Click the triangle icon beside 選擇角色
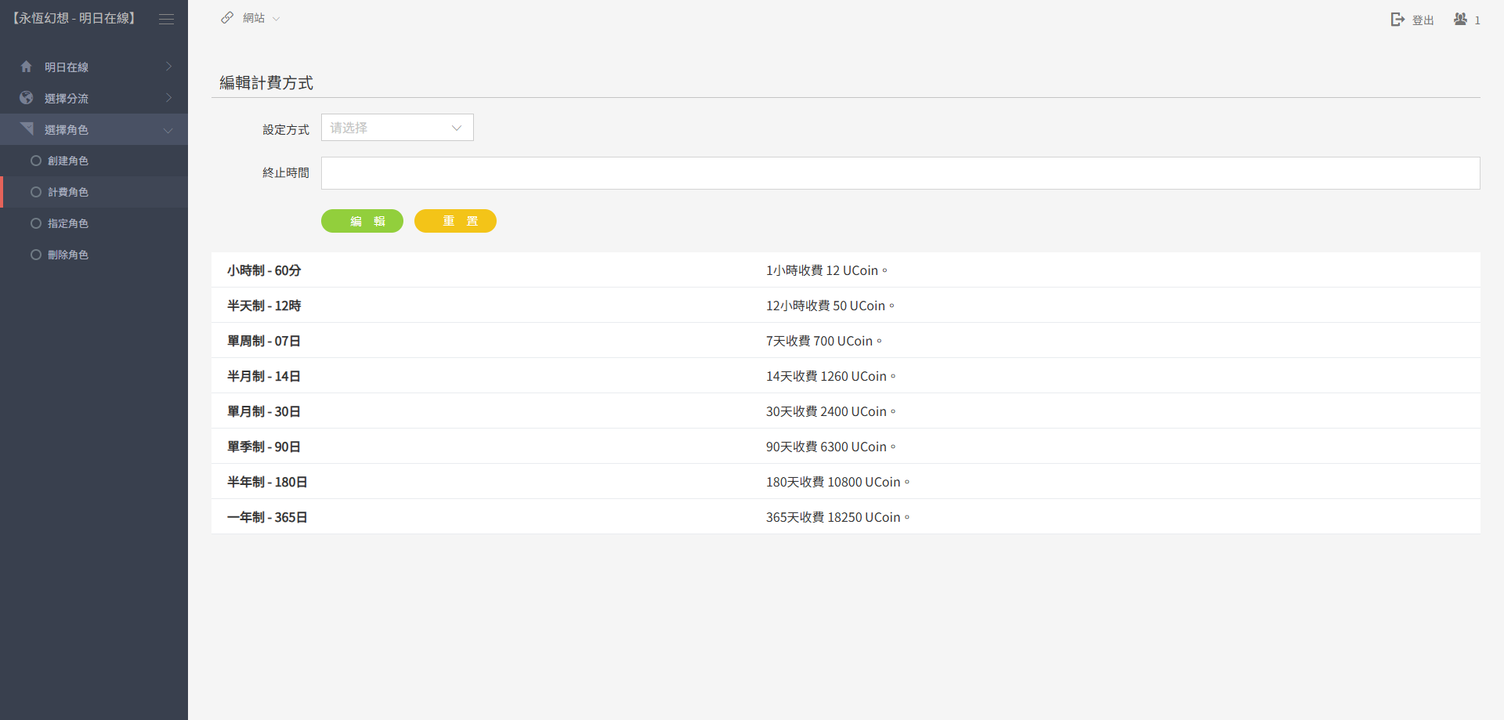The image size is (1504, 720). (27, 129)
